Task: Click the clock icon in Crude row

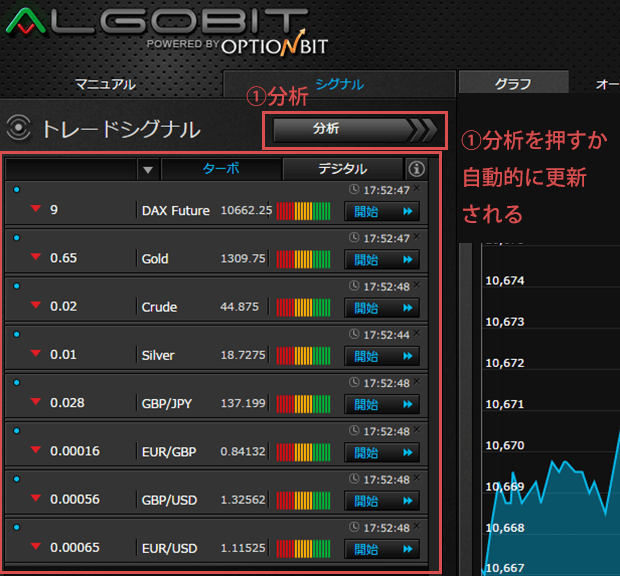Action: coord(354,286)
